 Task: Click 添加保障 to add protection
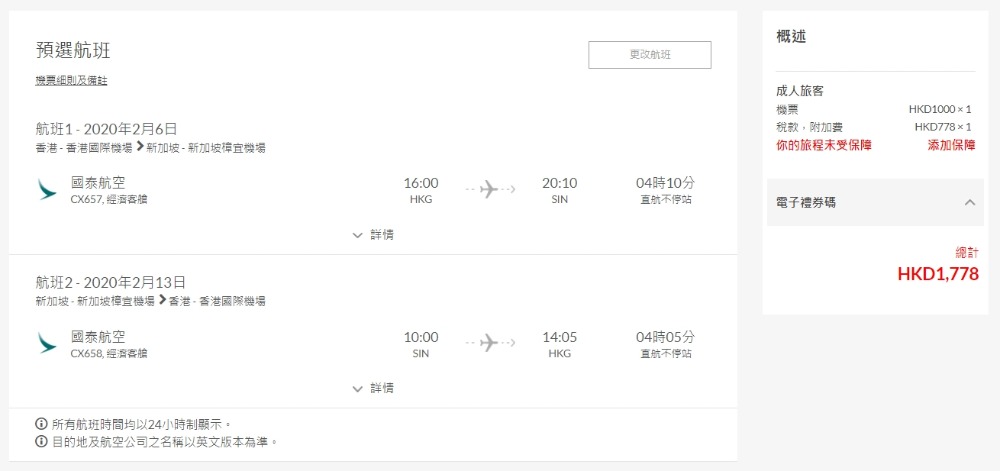(x=950, y=145)
